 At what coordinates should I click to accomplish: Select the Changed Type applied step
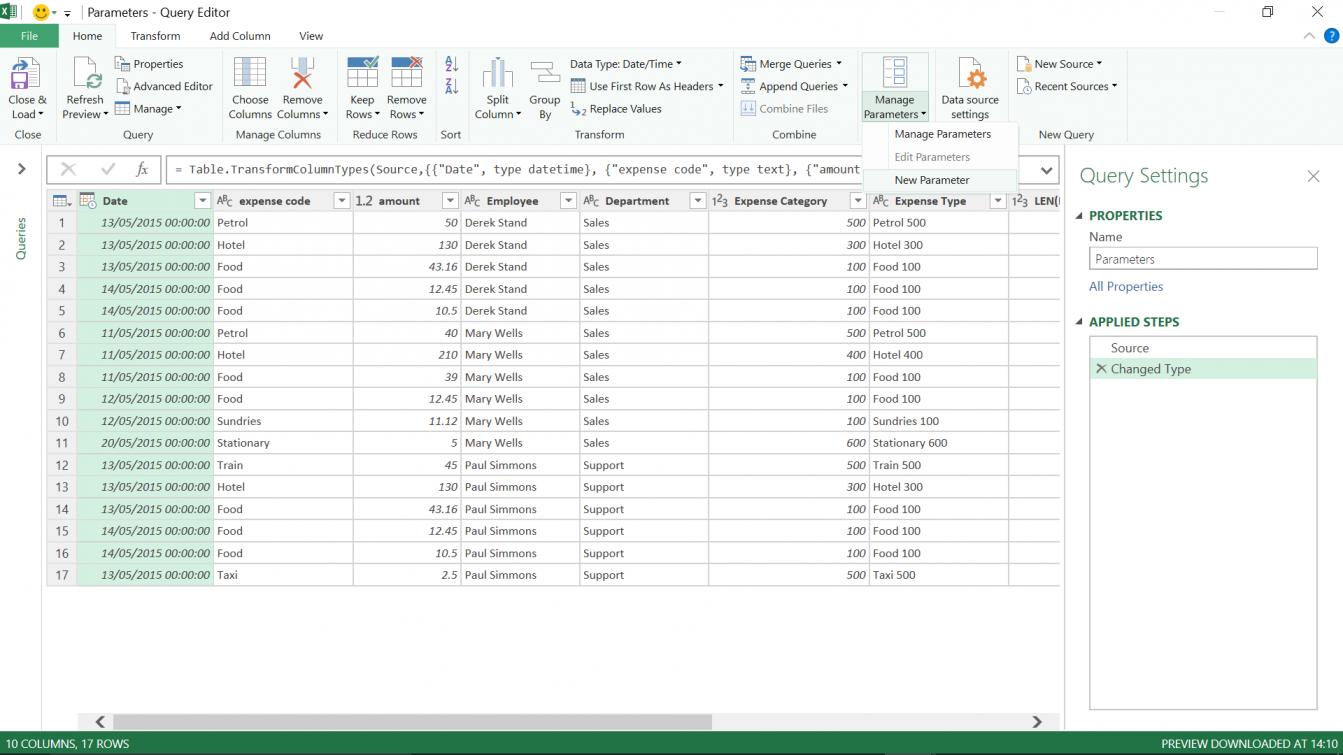pos(1203,369)
